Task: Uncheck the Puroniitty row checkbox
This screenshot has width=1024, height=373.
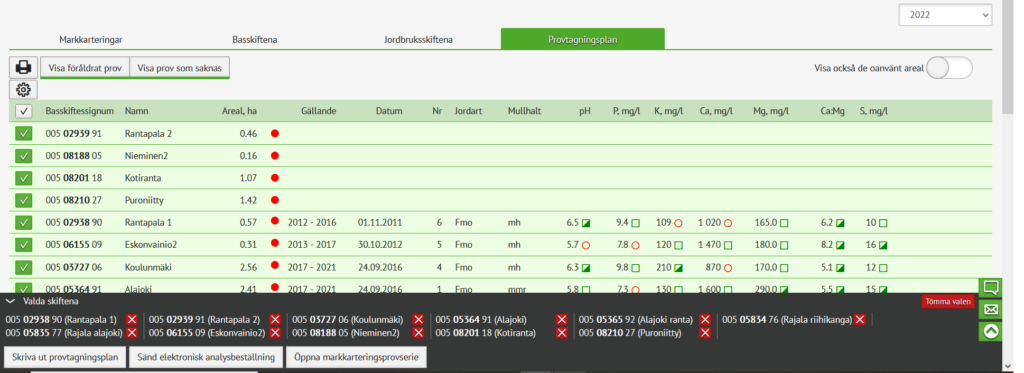Action: [24, 201]
